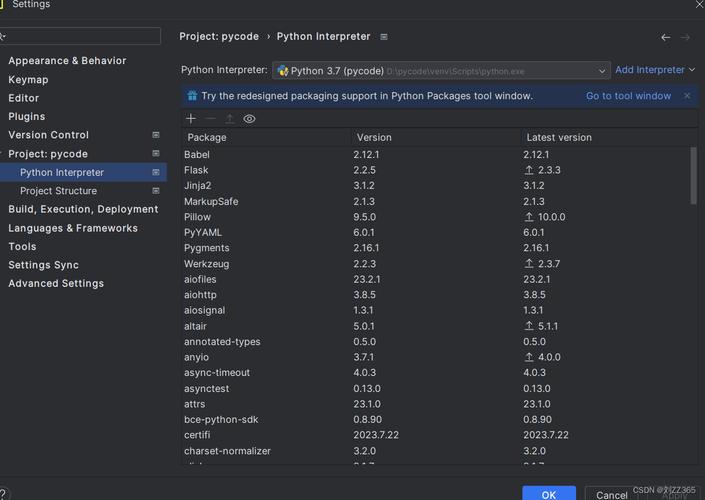
Task: Select the asynctest package row
Action: pos(435,388)
